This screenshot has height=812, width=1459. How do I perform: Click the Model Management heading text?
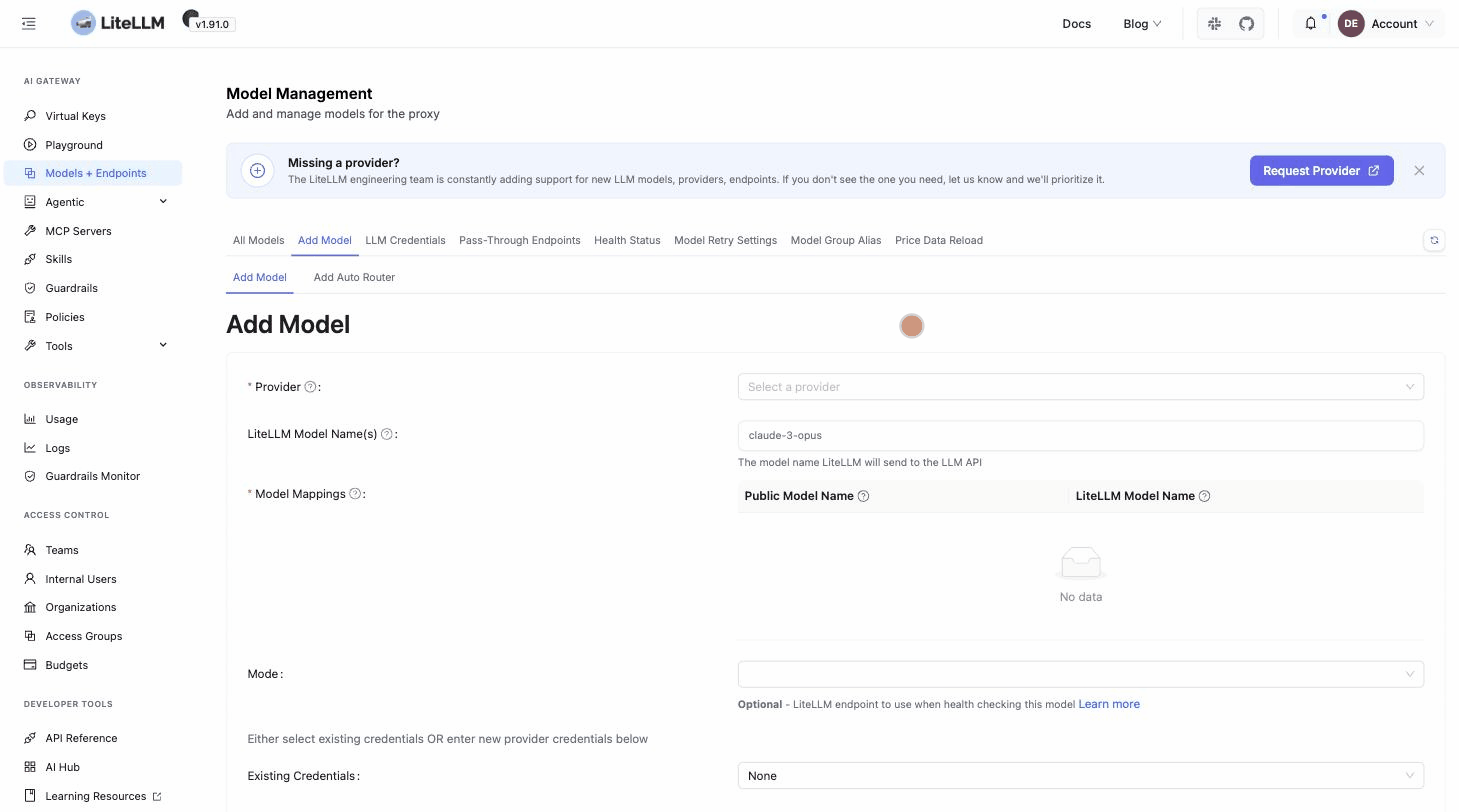point(299,93)
